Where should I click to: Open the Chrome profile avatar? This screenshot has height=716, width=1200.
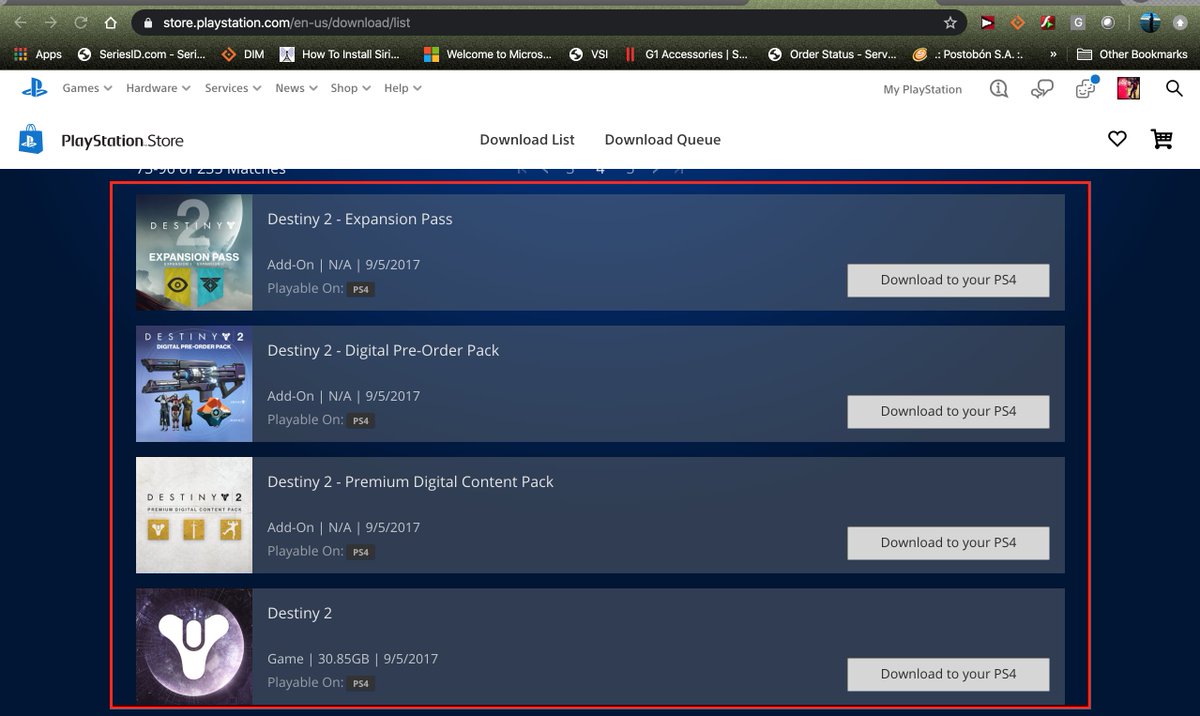click(1150, 22)
